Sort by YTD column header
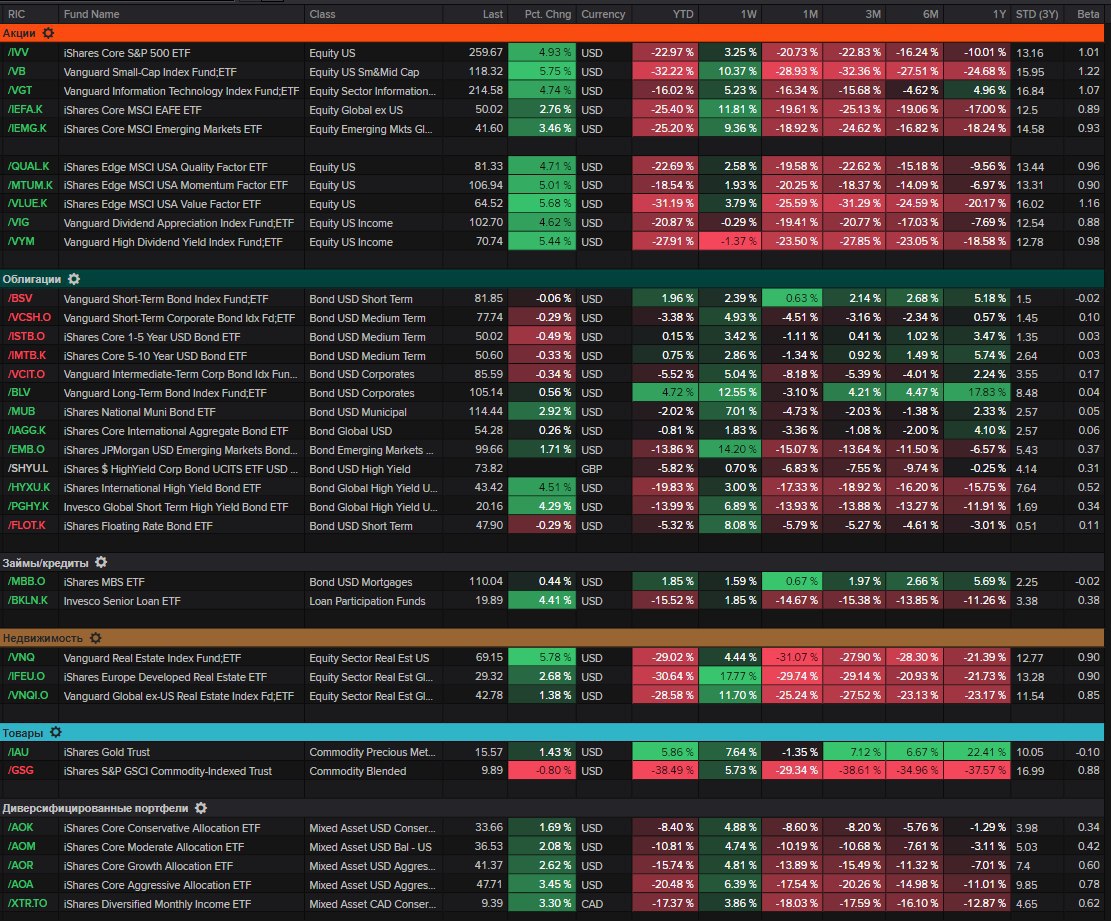This screenshot has width=1111, height=921. [x=683, y=14]
